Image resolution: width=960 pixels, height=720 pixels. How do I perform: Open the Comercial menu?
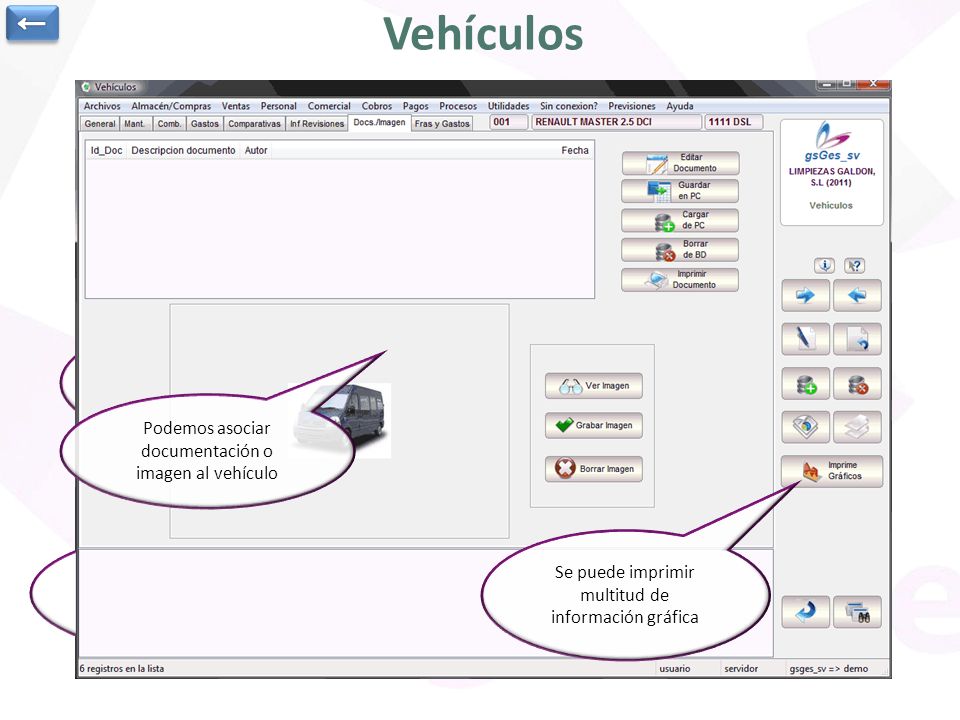(x=329, y=106)
